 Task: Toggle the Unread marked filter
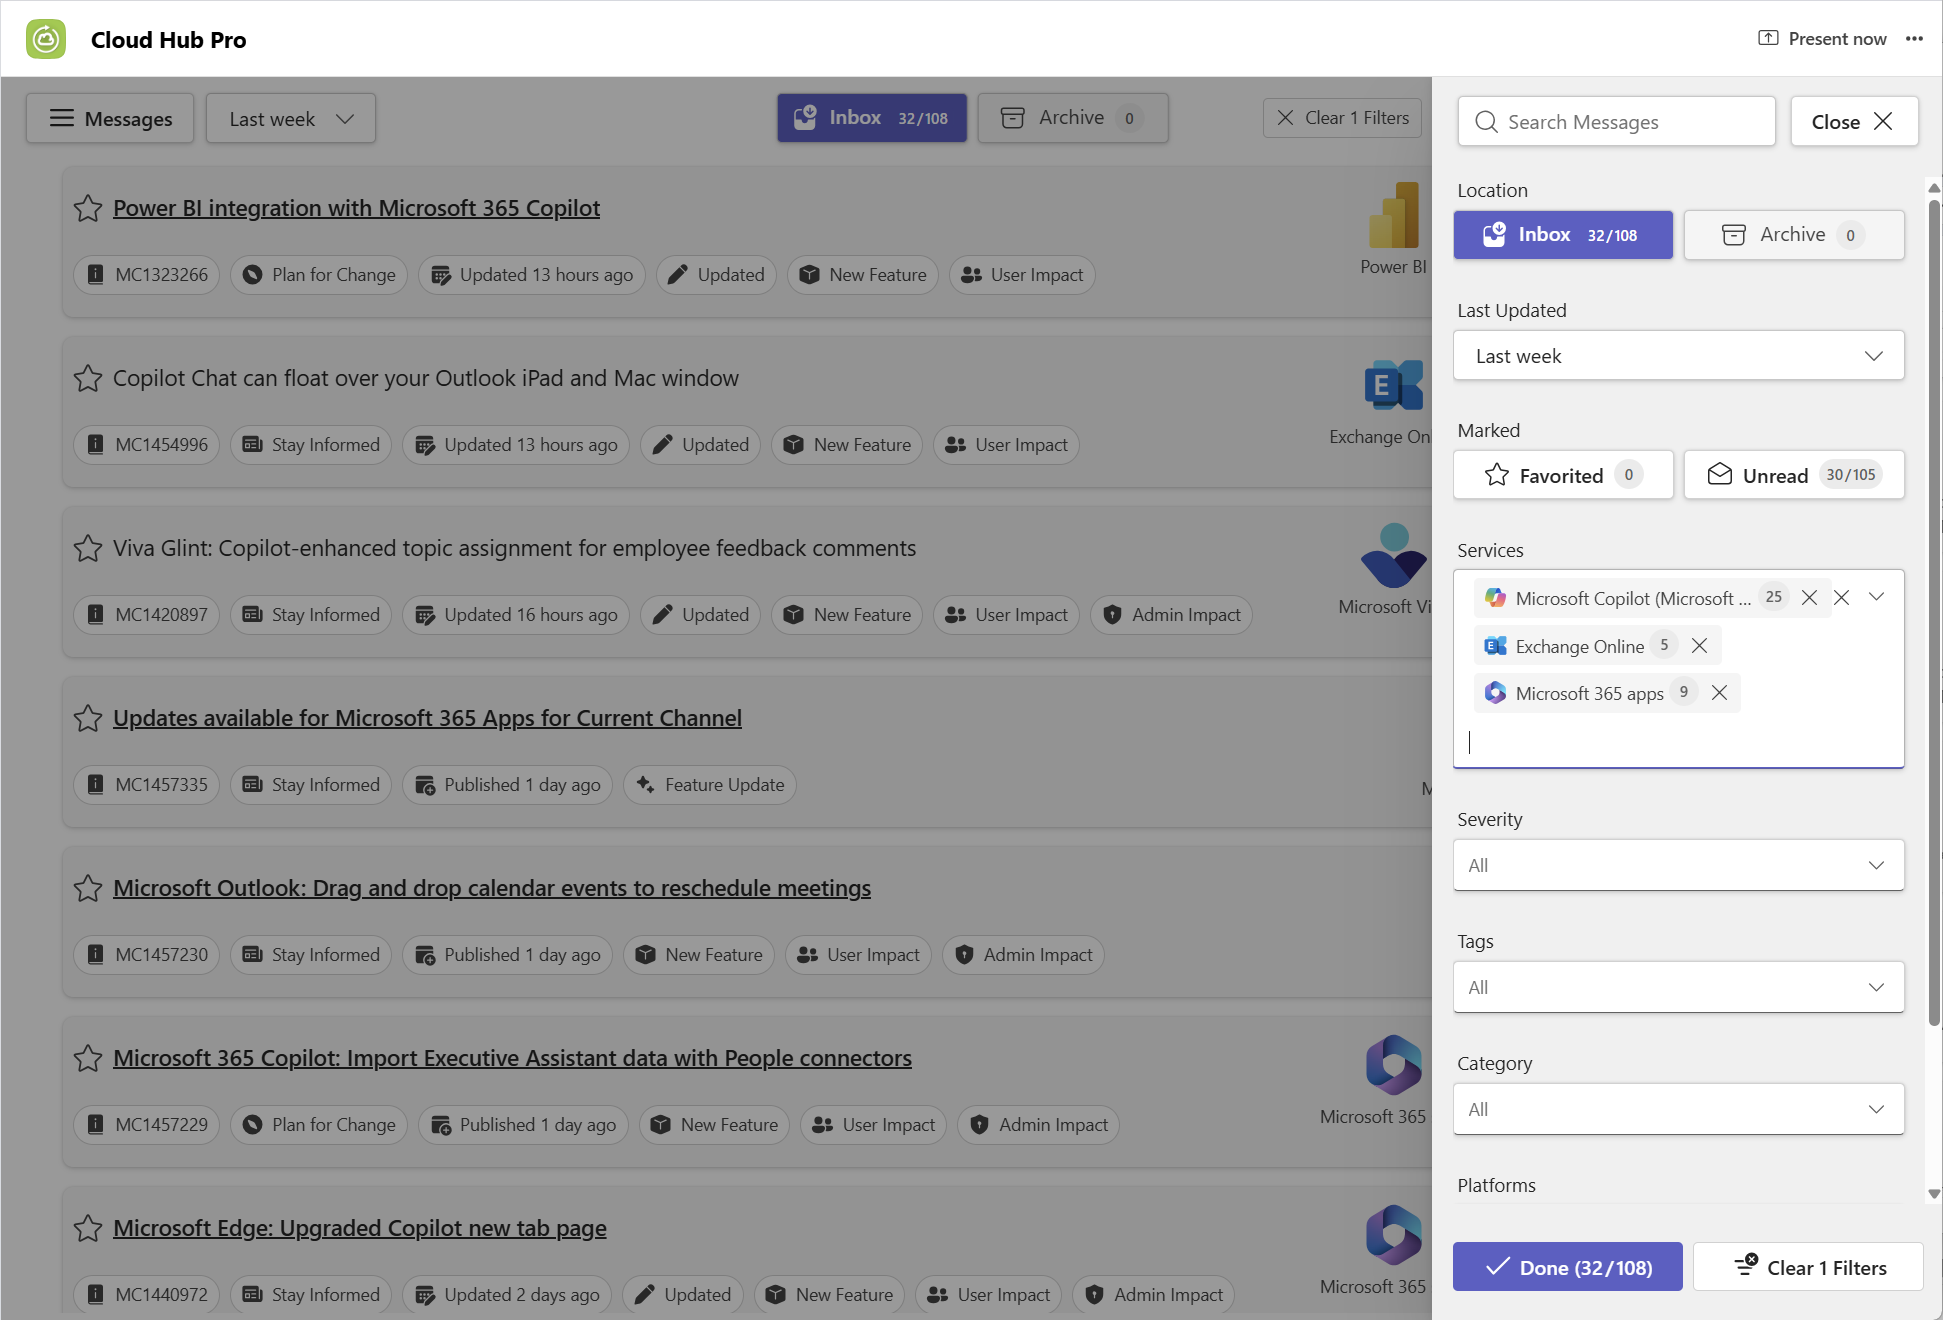1794,475
